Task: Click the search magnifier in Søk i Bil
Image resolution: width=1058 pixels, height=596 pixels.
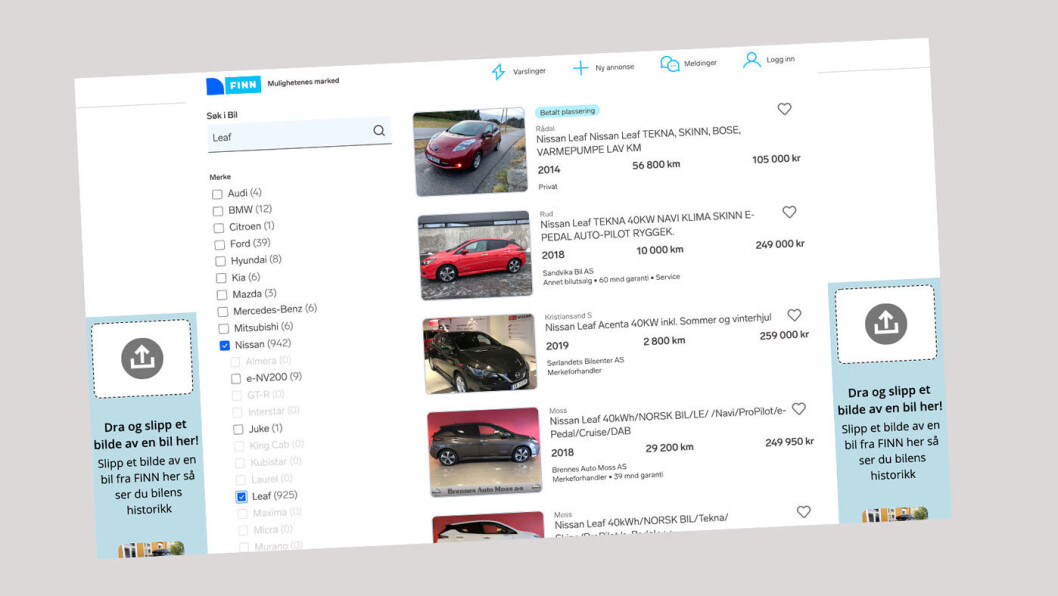Action: [379, 130]
